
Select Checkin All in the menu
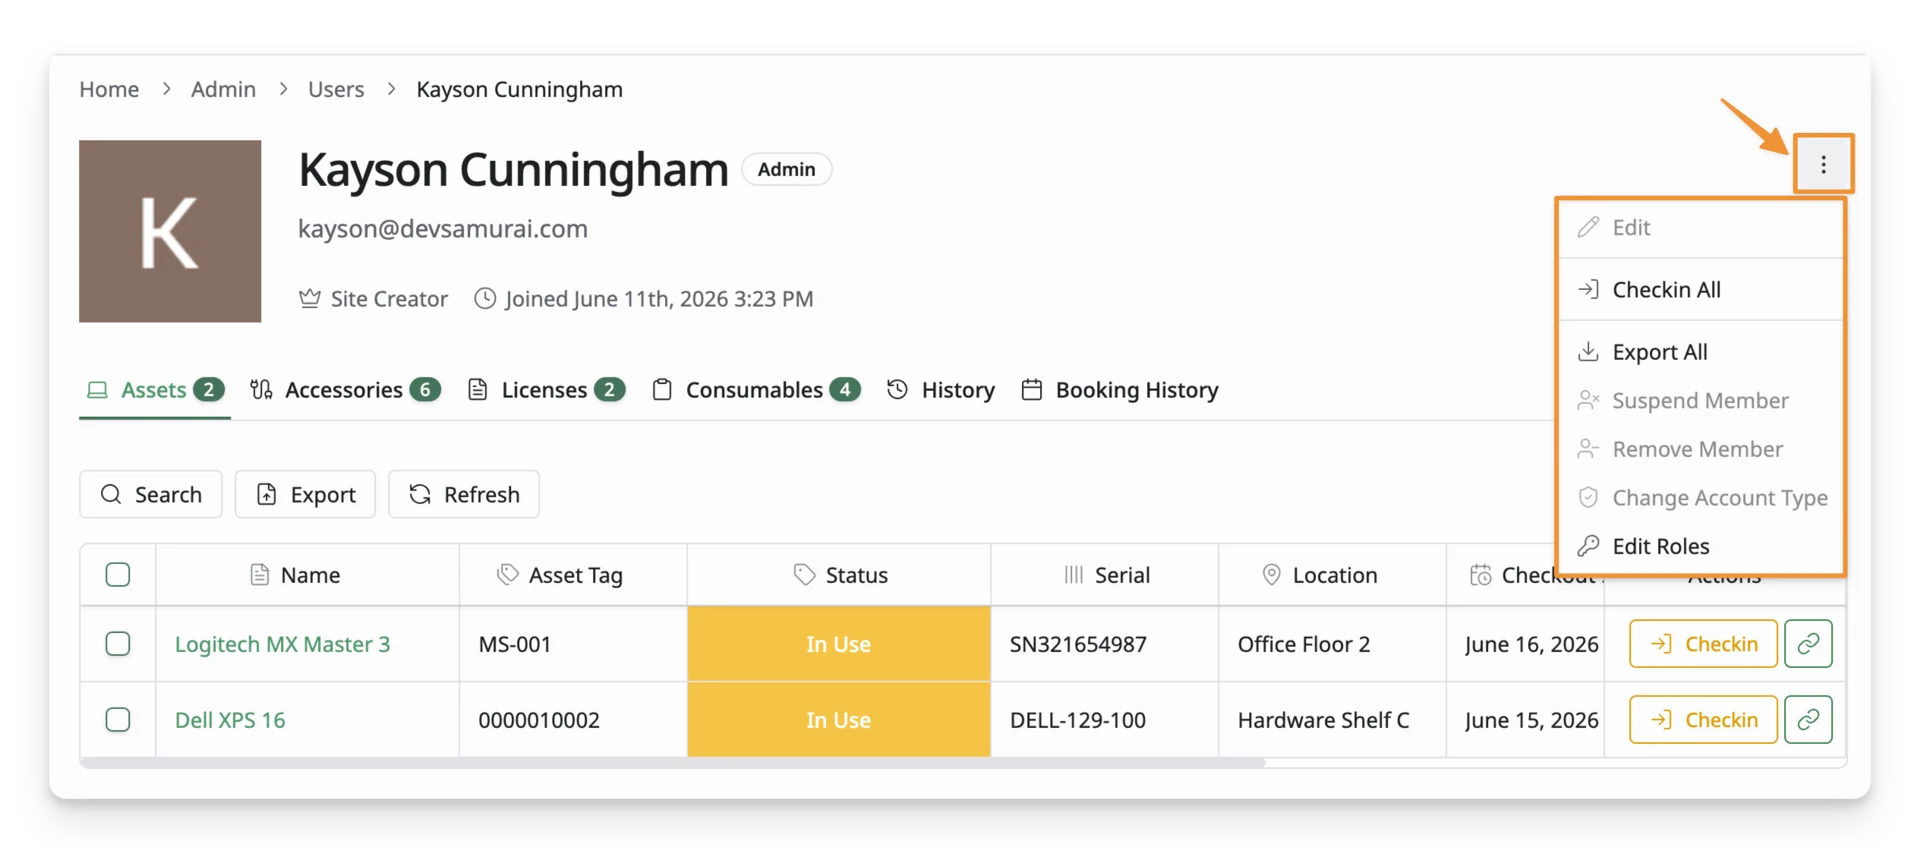1701,290
